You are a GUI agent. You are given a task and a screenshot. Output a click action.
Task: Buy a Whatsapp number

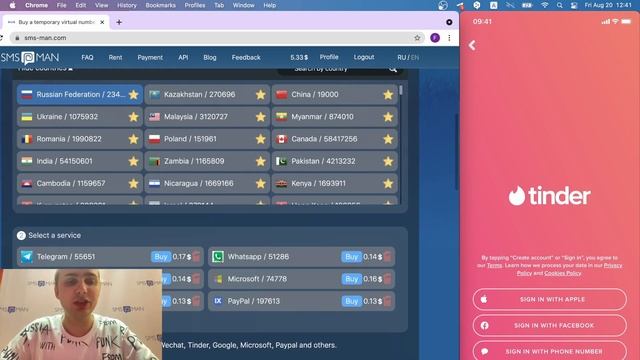[351, 257]
